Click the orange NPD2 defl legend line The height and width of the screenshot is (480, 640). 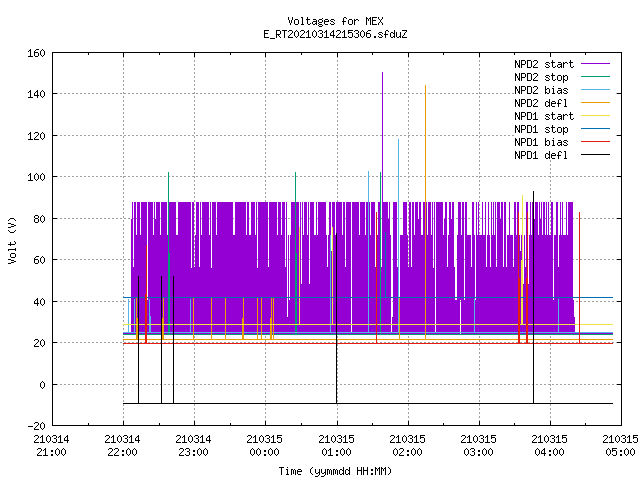click(595, 102)
